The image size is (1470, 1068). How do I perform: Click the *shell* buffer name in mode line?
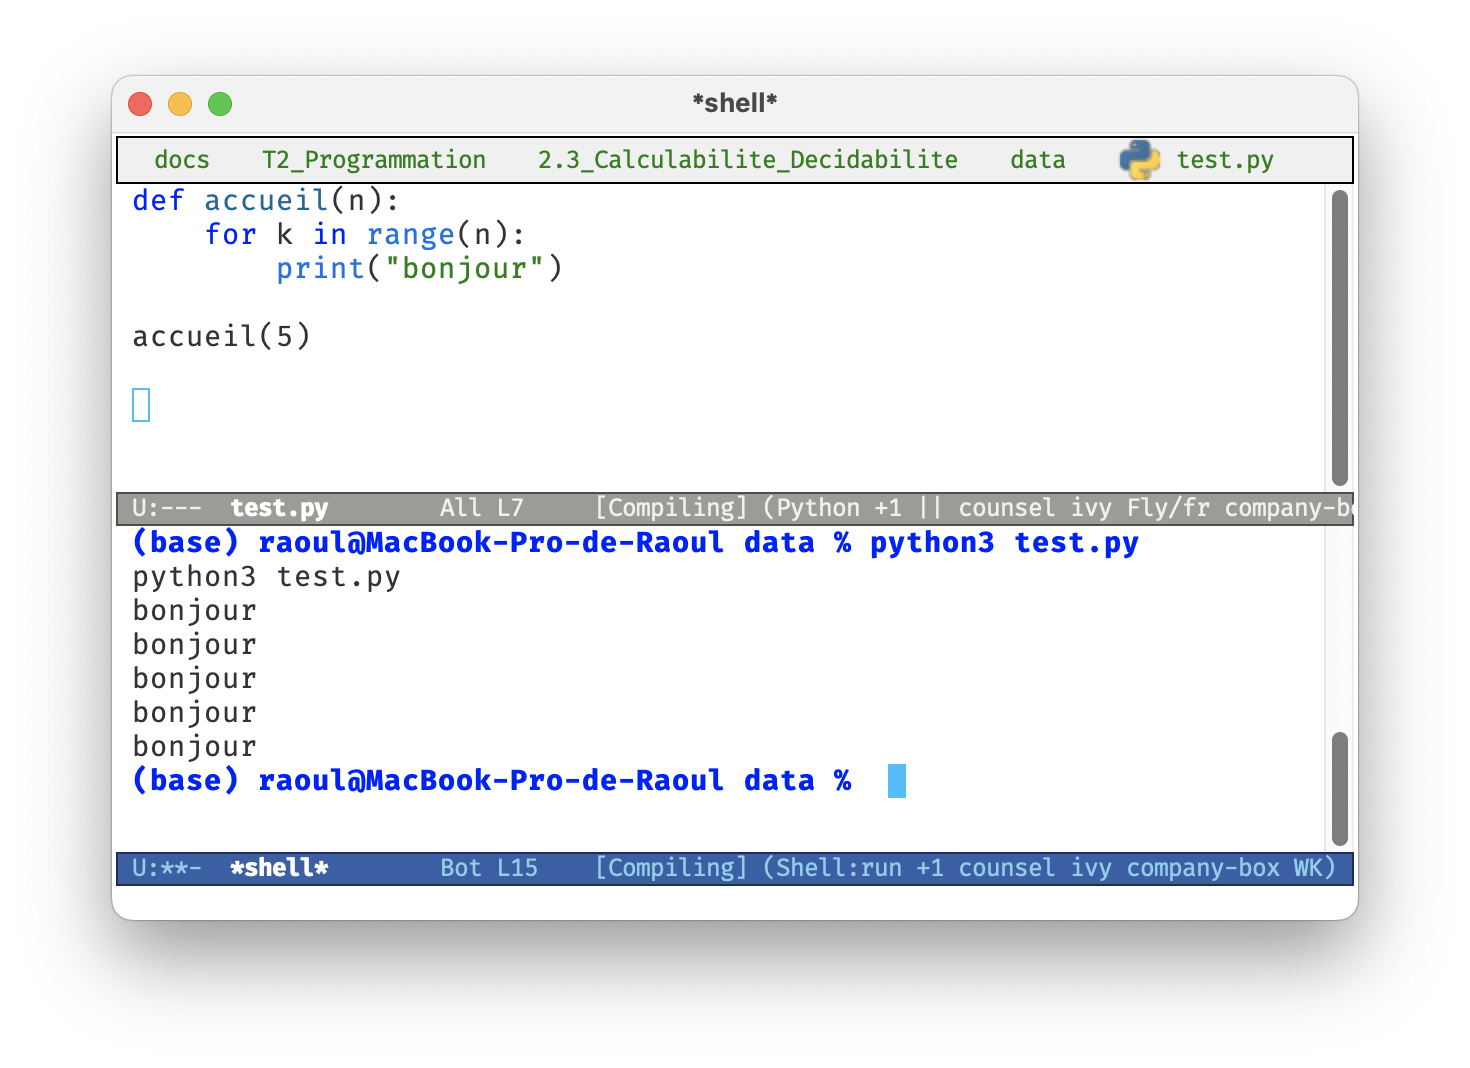(279, 868)
